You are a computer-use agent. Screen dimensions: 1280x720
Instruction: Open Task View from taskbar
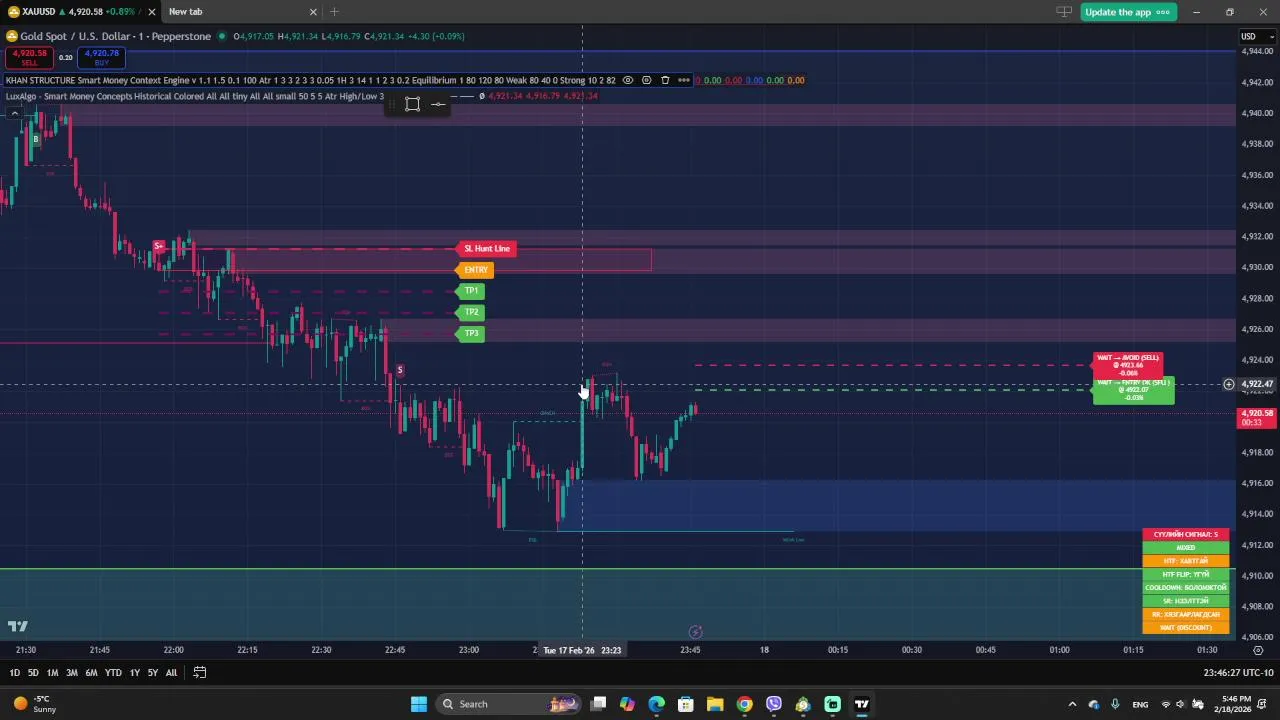point(598,704)
